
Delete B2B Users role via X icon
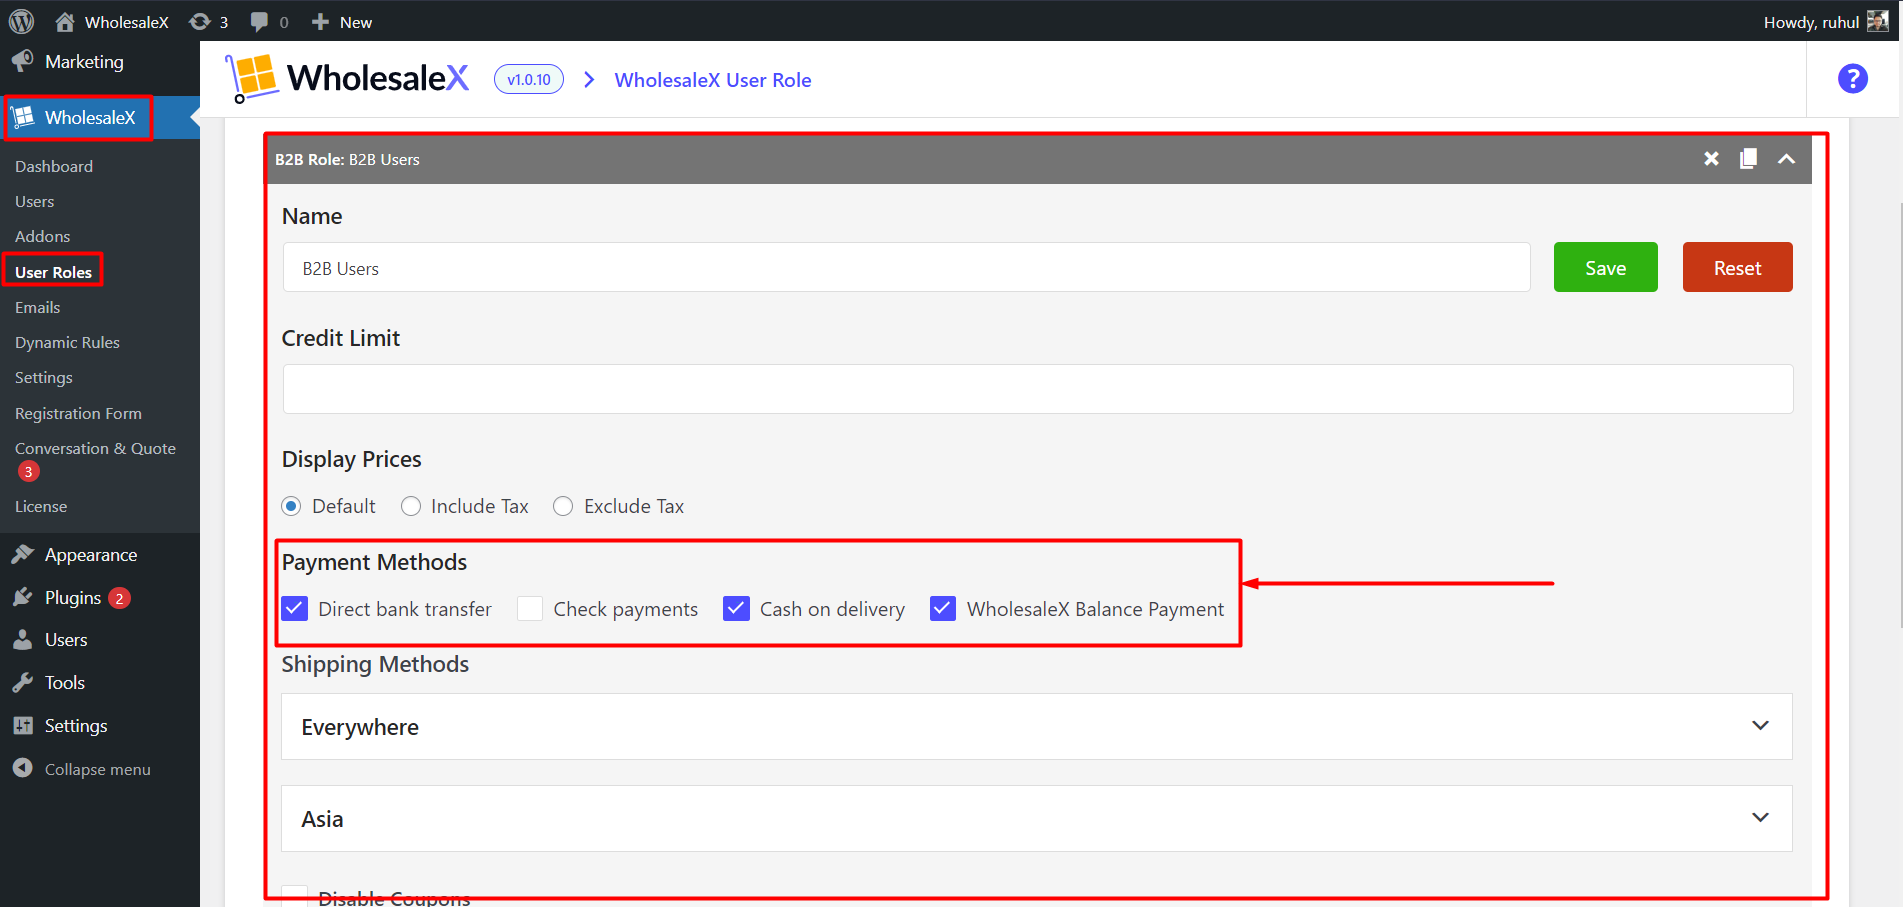(1711, 159)
